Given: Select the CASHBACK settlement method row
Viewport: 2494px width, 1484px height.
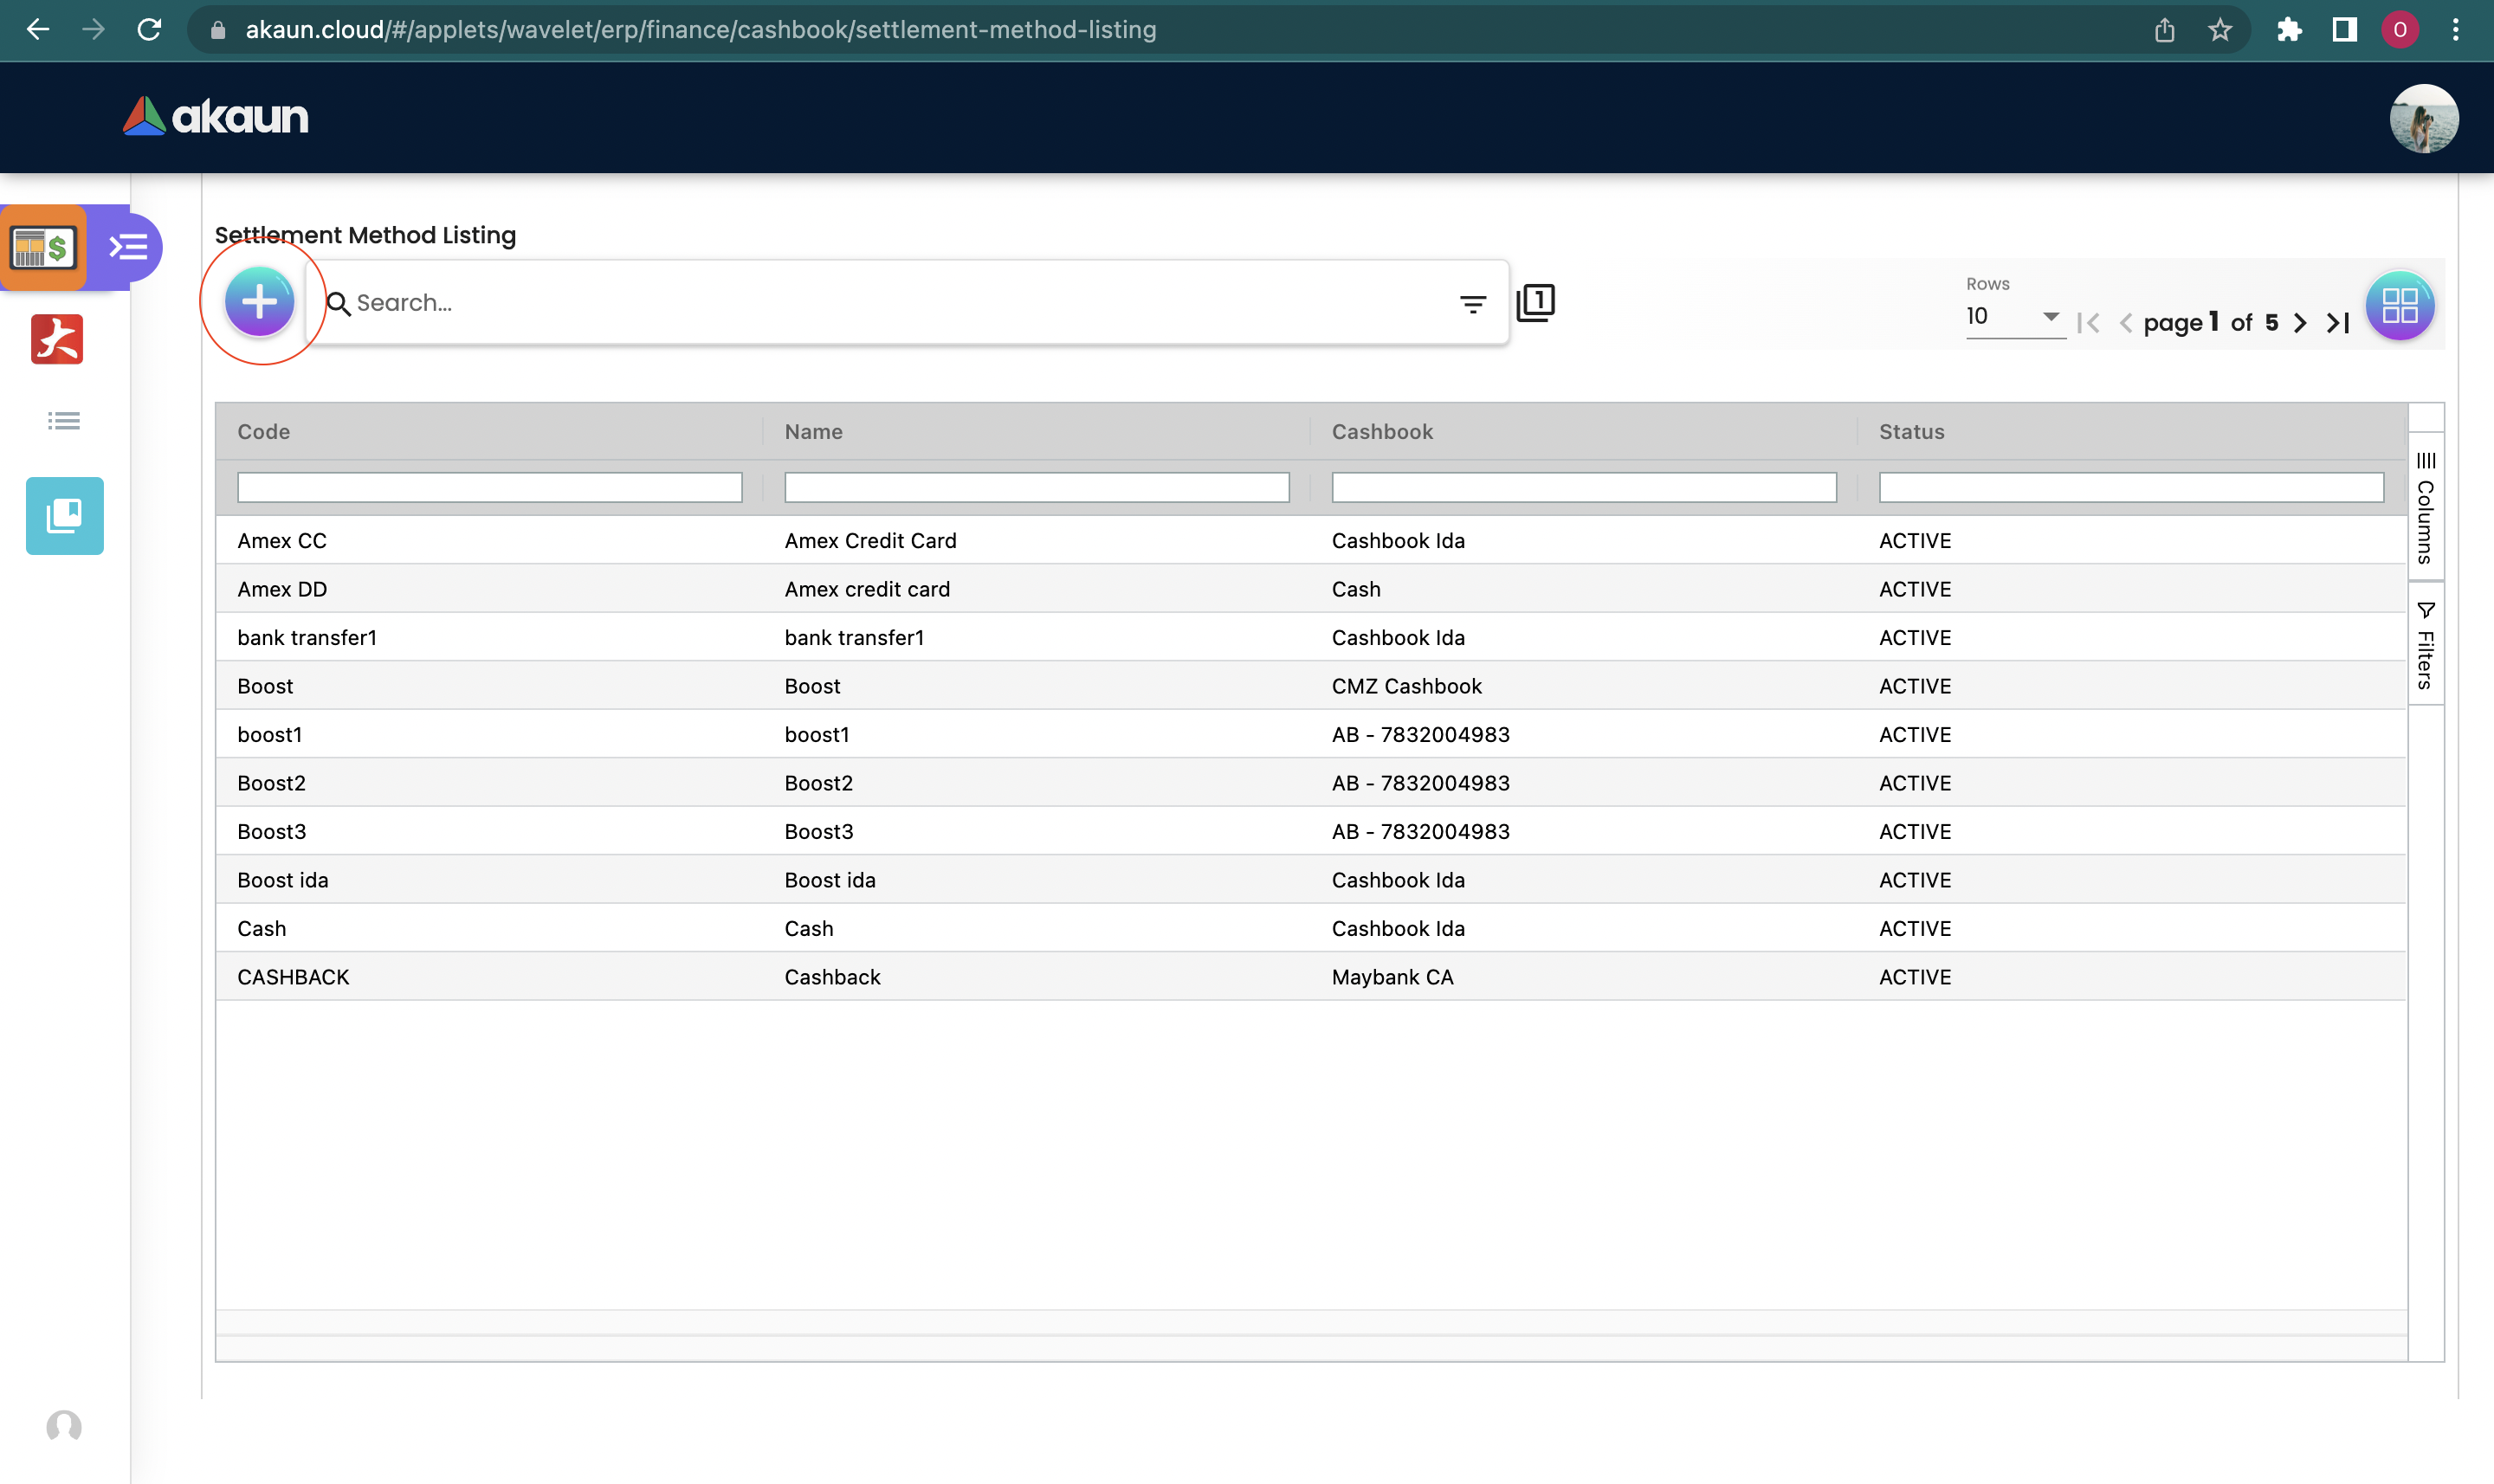Looking at the screenshot, I should (x=293, y=977).
